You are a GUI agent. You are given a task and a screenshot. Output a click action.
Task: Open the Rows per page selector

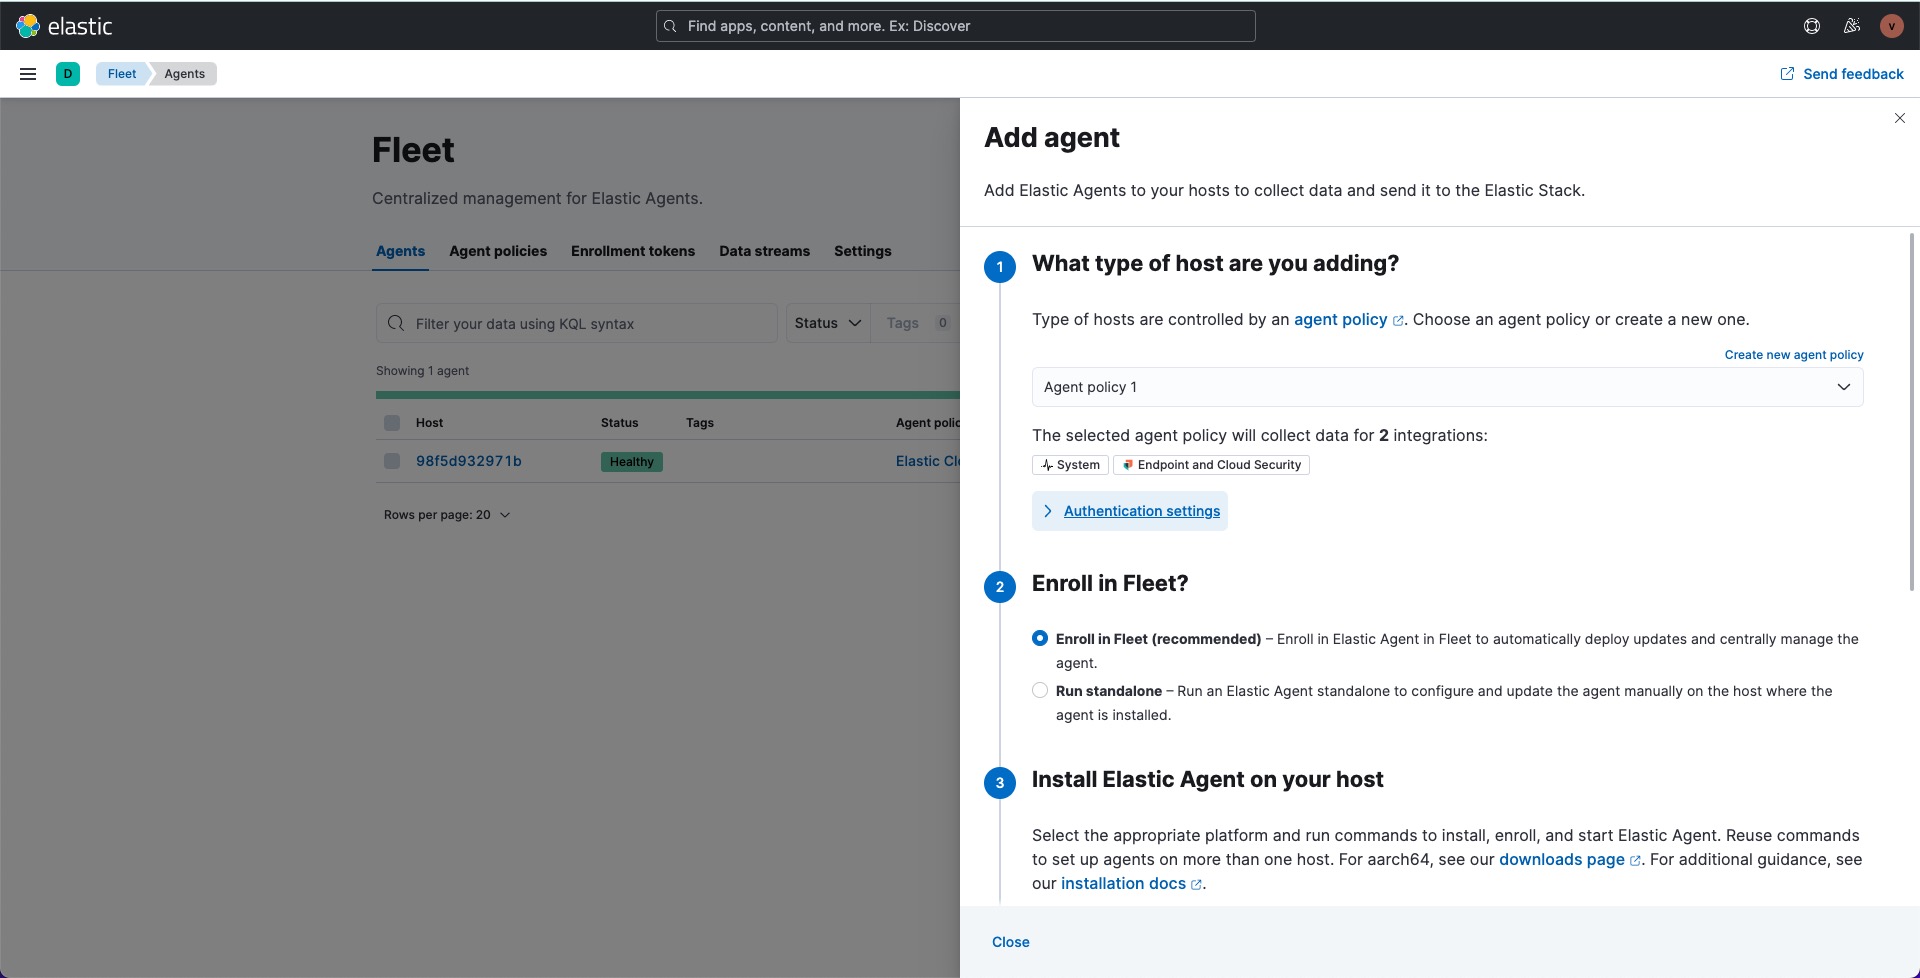click(x=446, y=515)
